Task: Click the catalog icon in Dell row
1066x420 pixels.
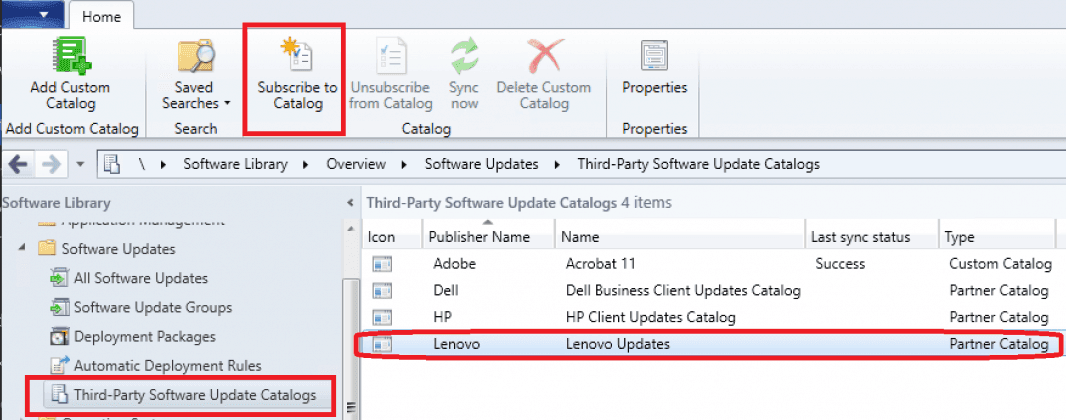Action: [x=383, y=291]
